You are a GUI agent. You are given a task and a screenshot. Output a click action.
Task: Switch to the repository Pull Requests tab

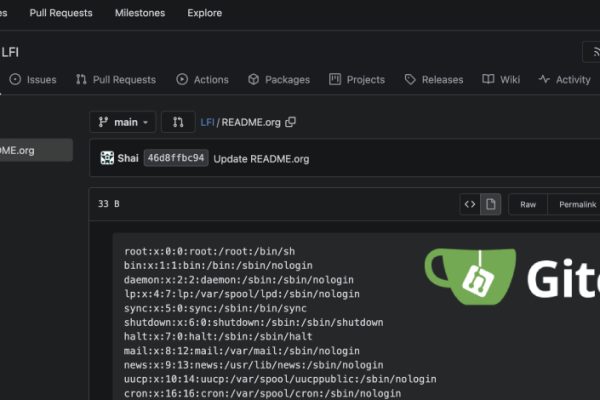pos(116,80)
